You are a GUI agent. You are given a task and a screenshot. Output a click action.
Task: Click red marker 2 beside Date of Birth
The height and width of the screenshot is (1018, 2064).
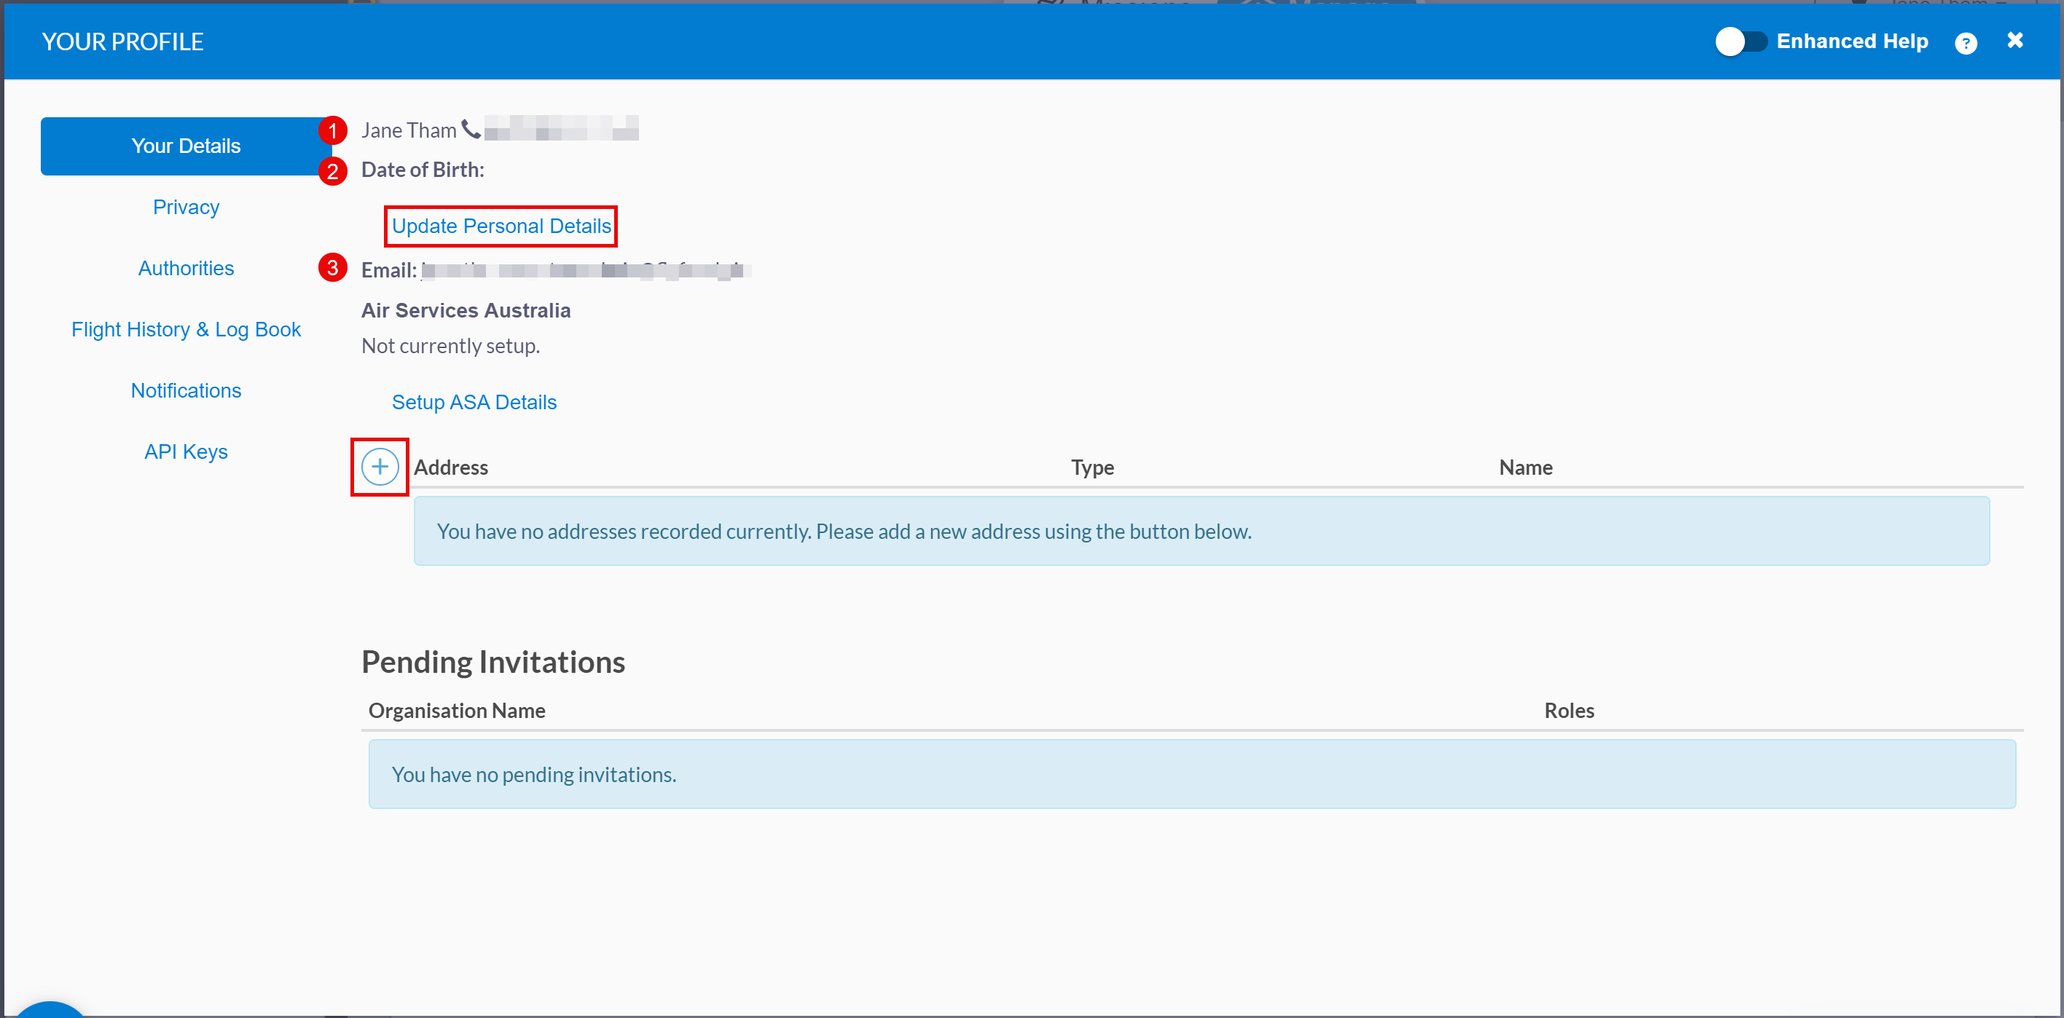coord(333,170)
